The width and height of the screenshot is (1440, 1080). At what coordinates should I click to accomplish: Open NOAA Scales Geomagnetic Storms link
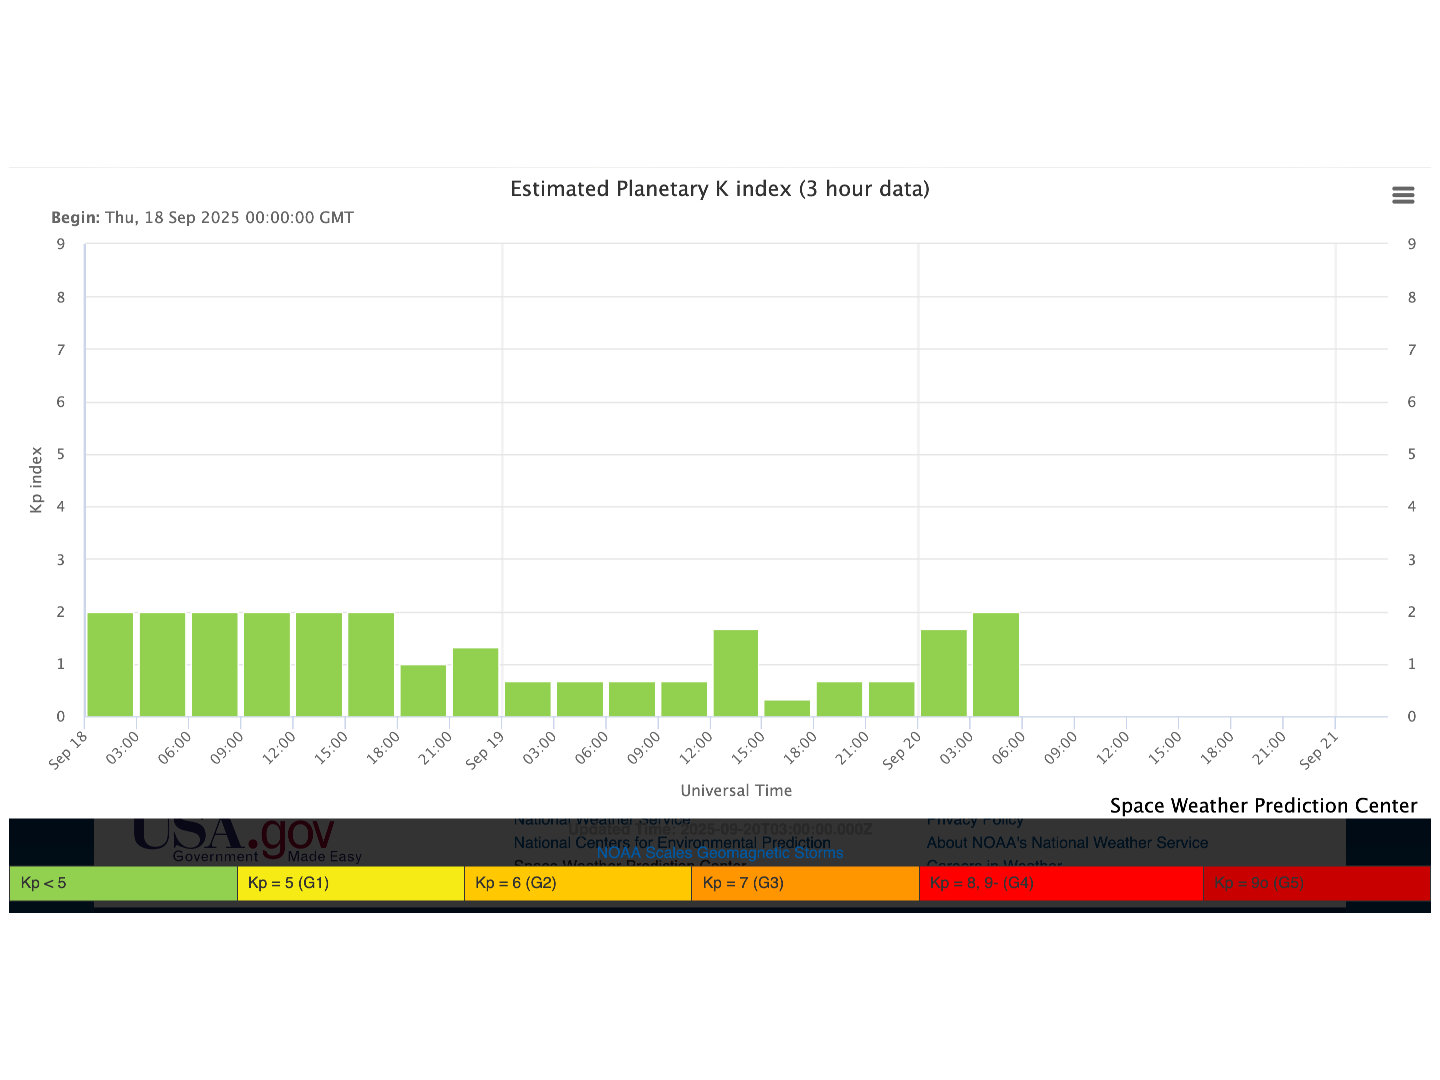pyautogui.click(x=719, y=853)
